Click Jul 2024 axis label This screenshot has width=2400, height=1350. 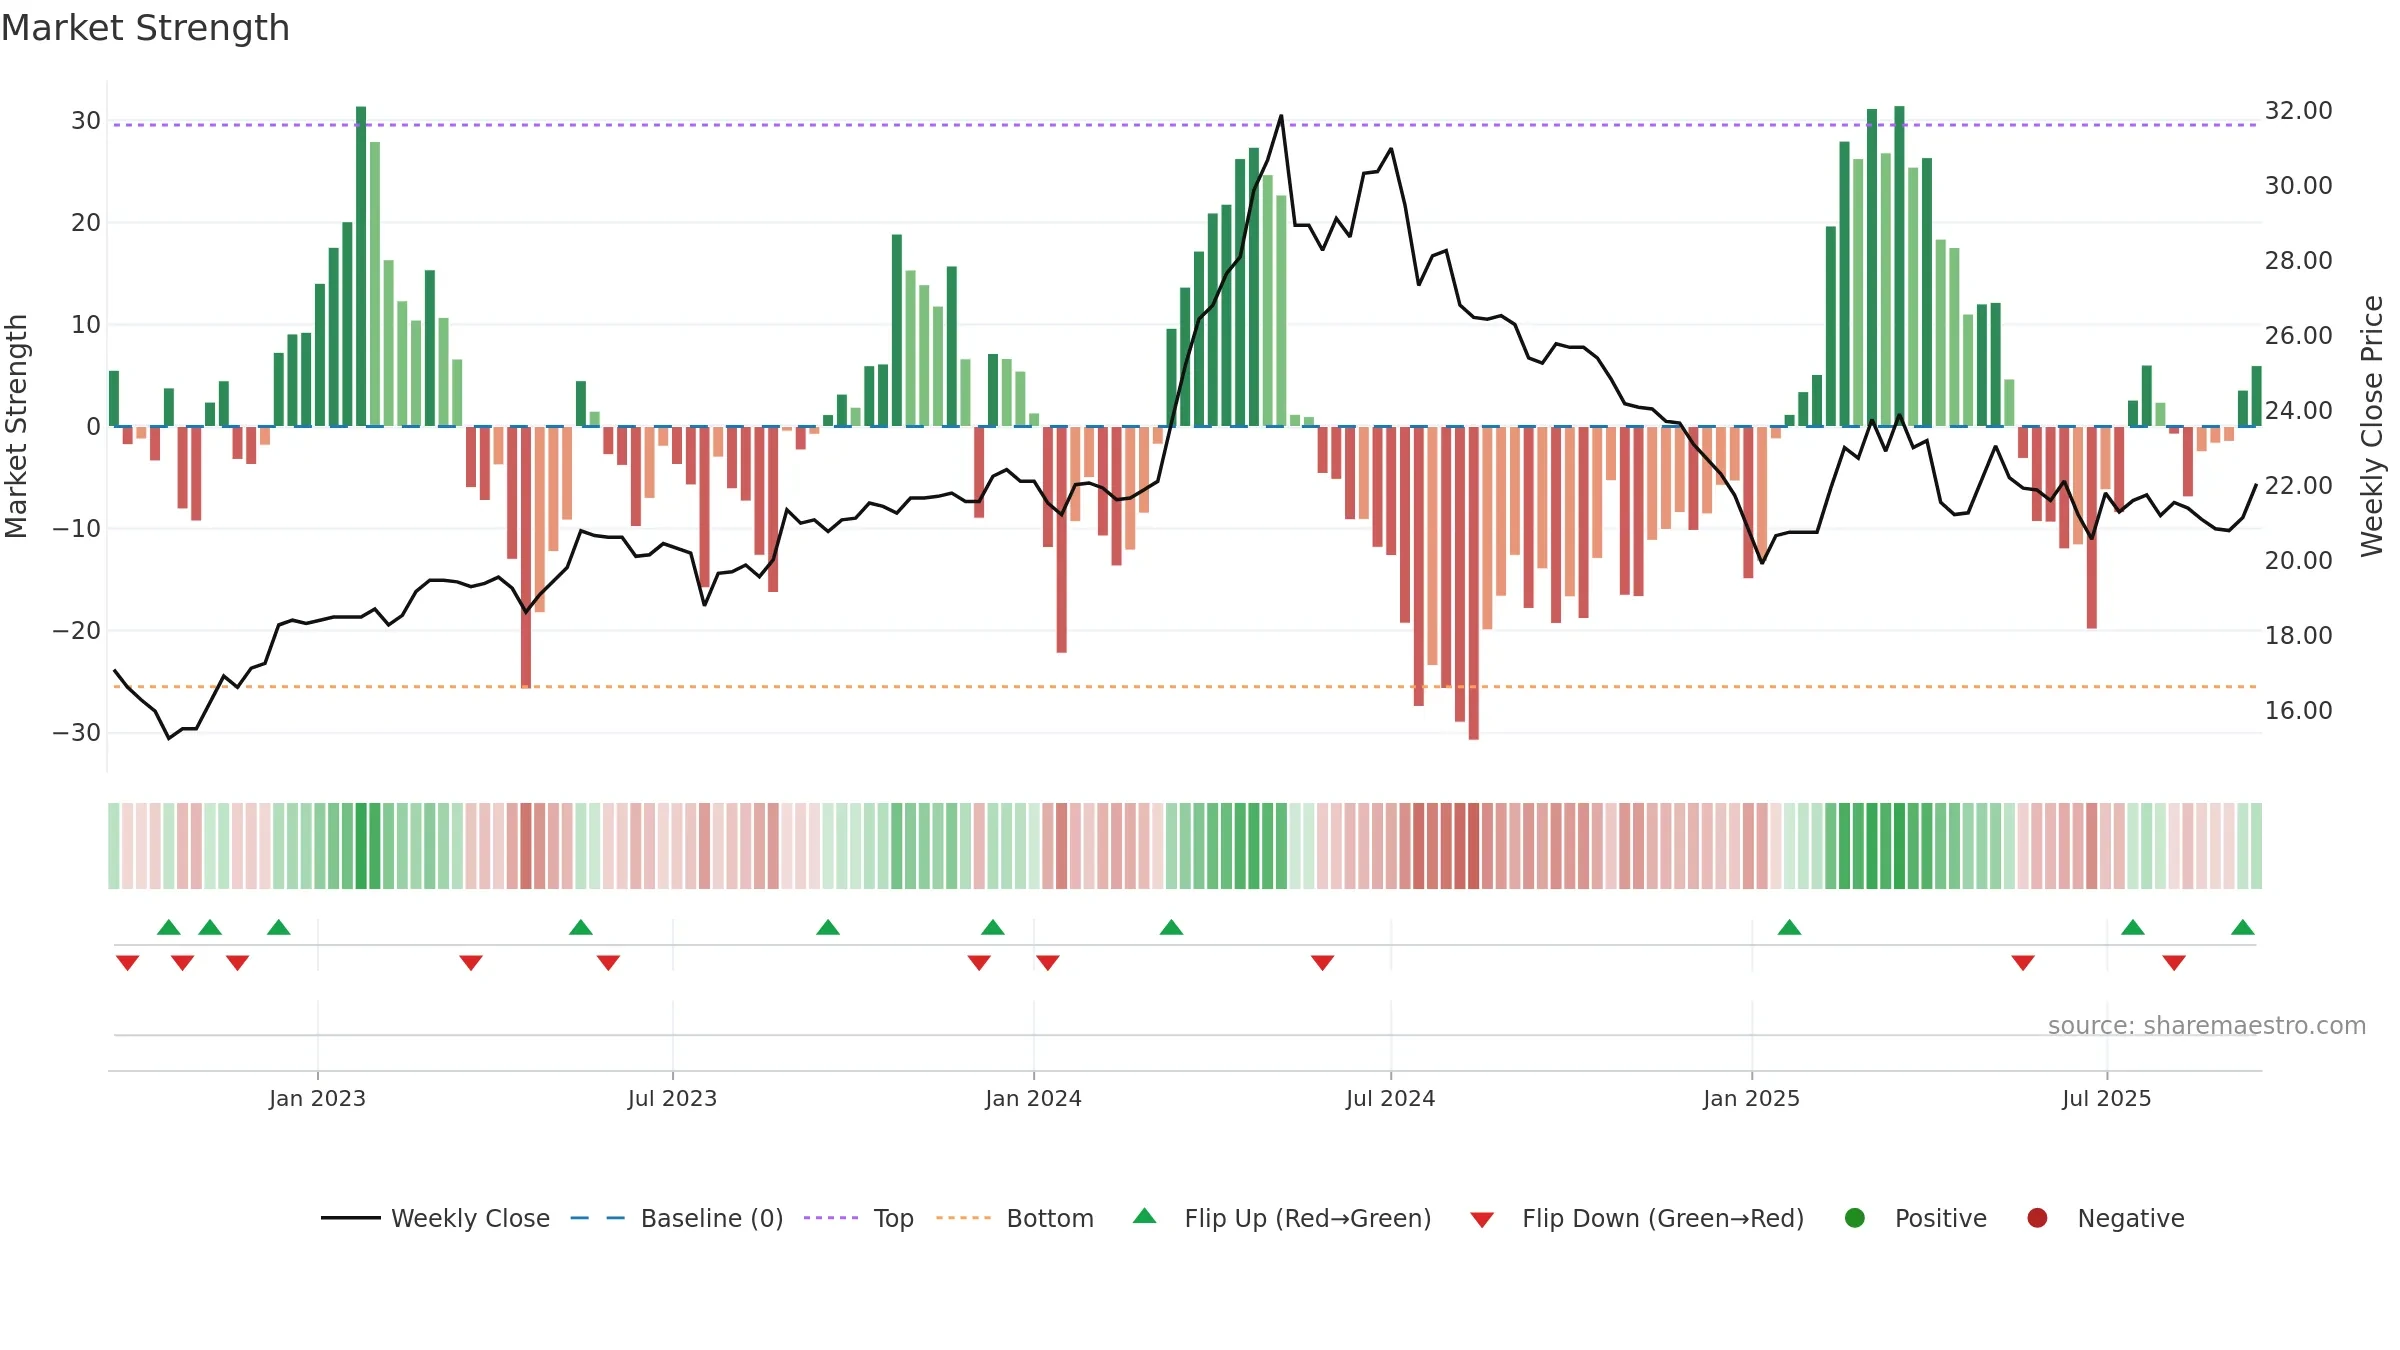coord(1390,1099)
